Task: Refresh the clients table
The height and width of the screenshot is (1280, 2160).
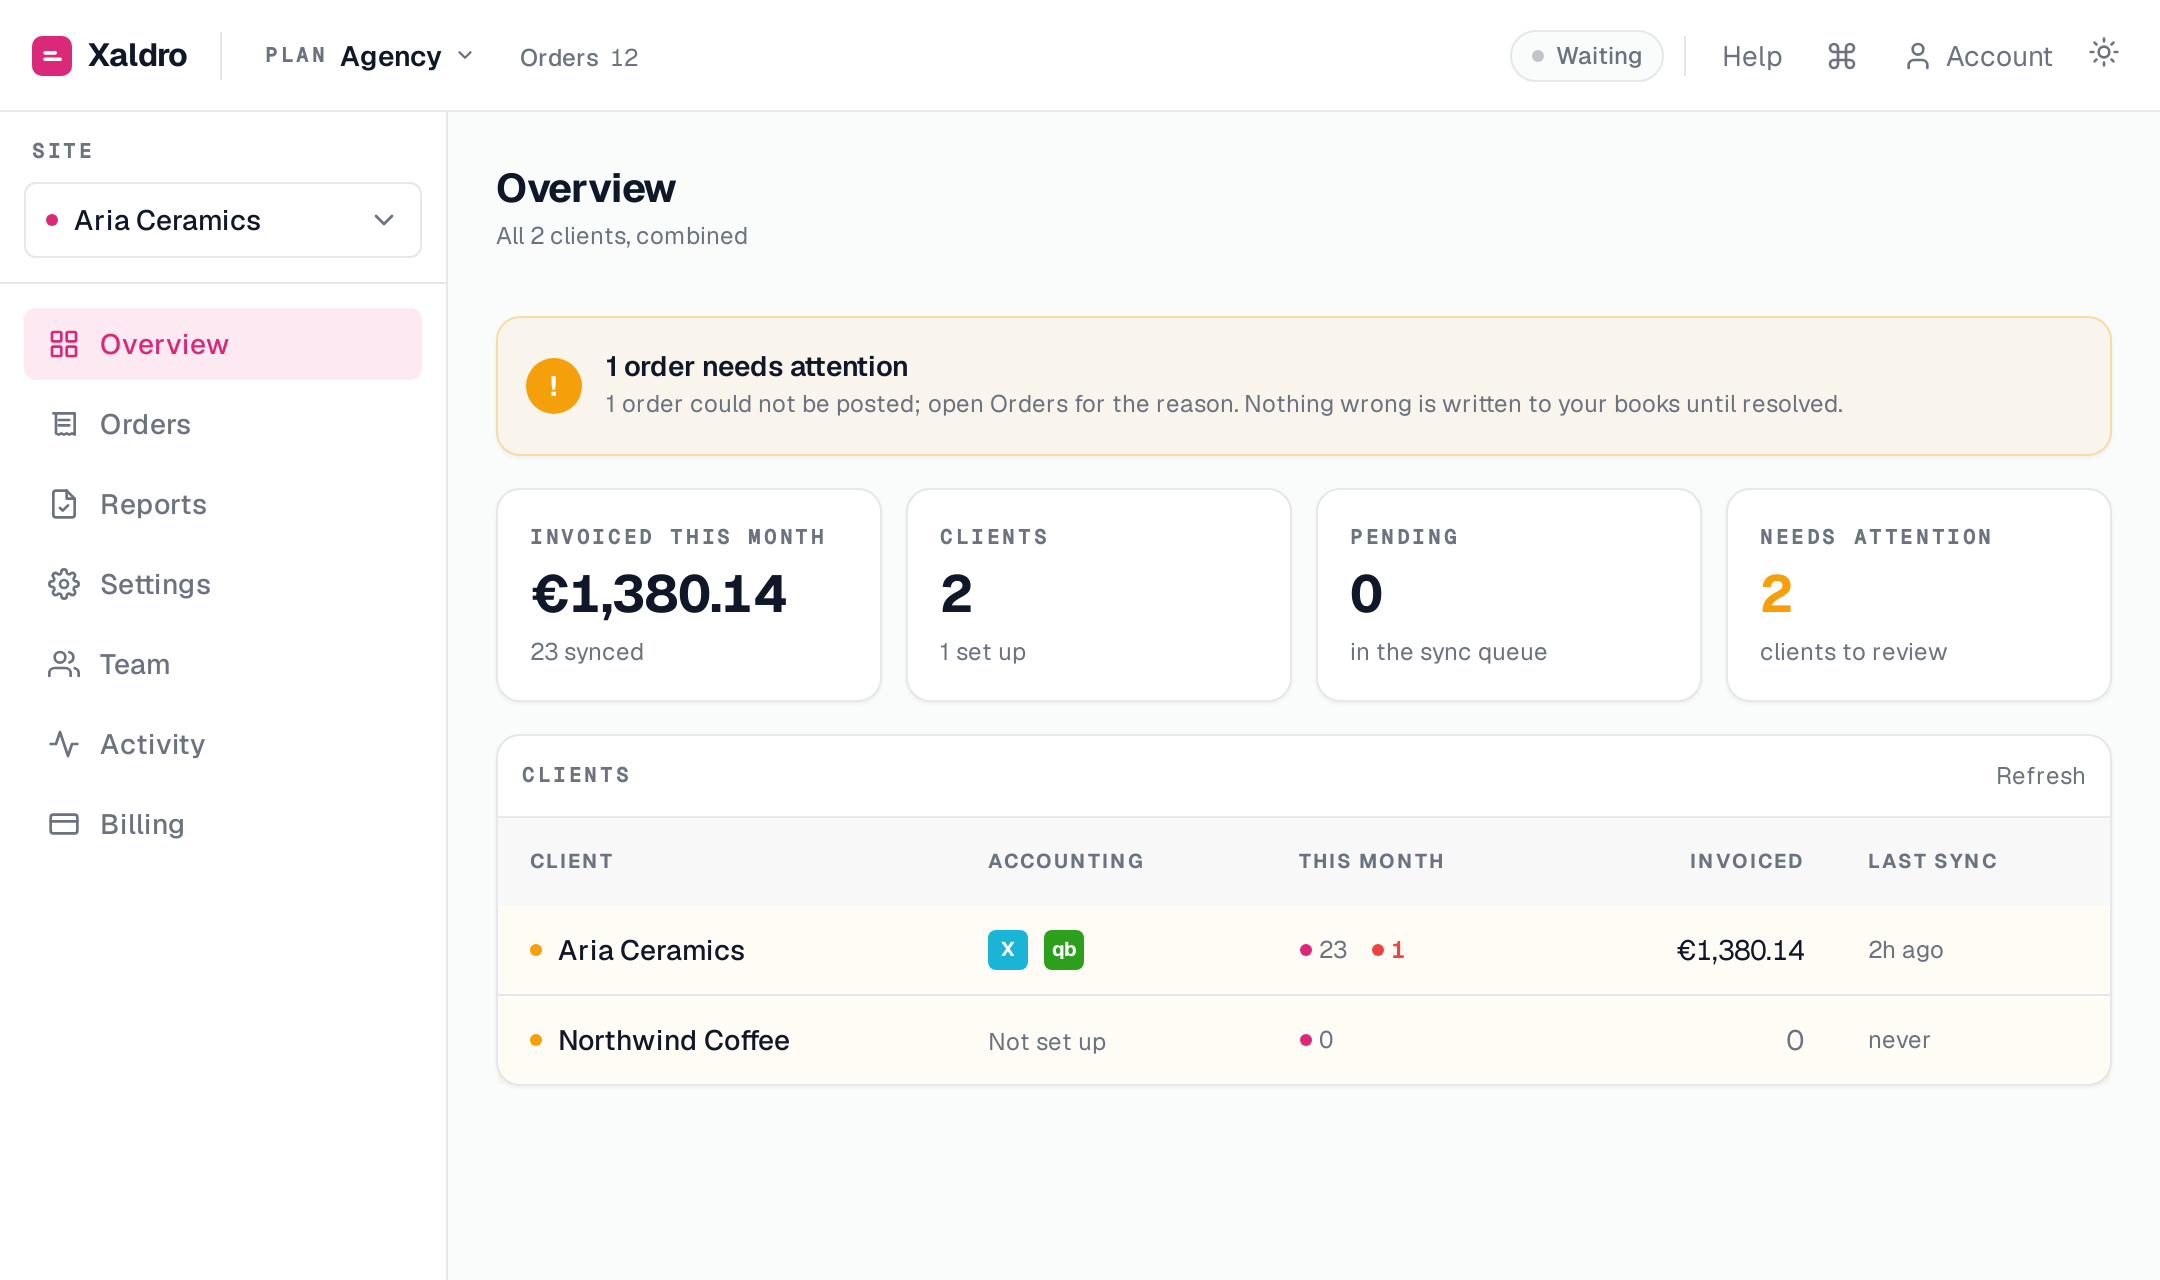Action: point(2040,776)
